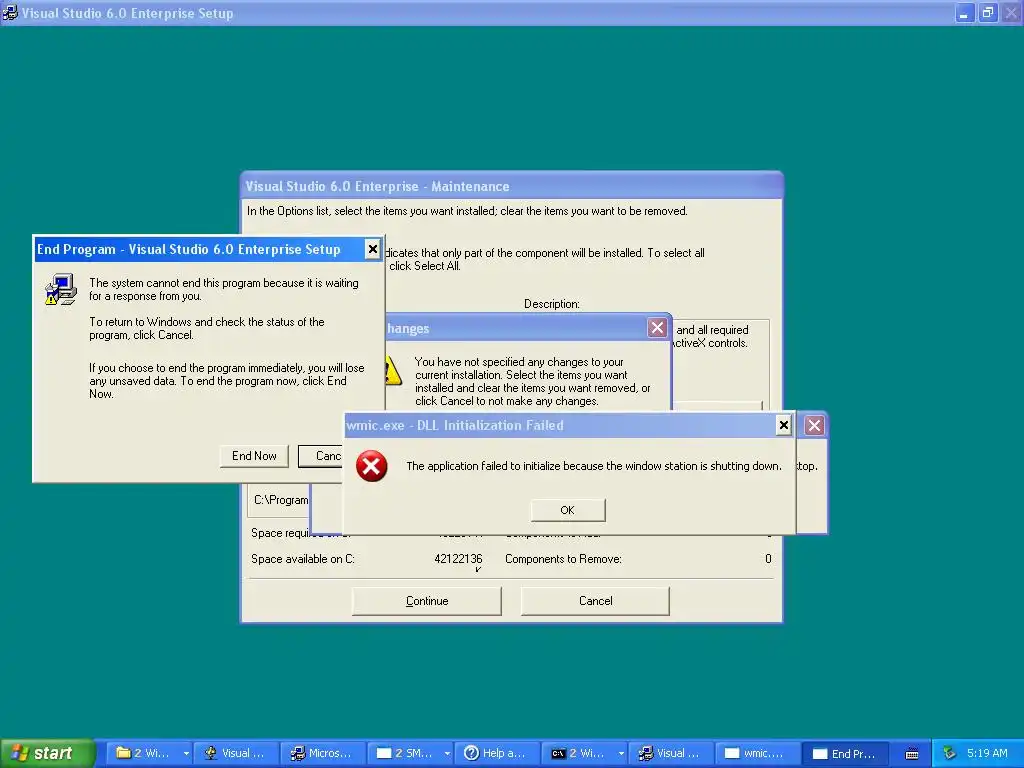The height and width of the screenshot is (768, 1024).
Task: Click the 'Space available on C:' label
Action: click(302, 558)
